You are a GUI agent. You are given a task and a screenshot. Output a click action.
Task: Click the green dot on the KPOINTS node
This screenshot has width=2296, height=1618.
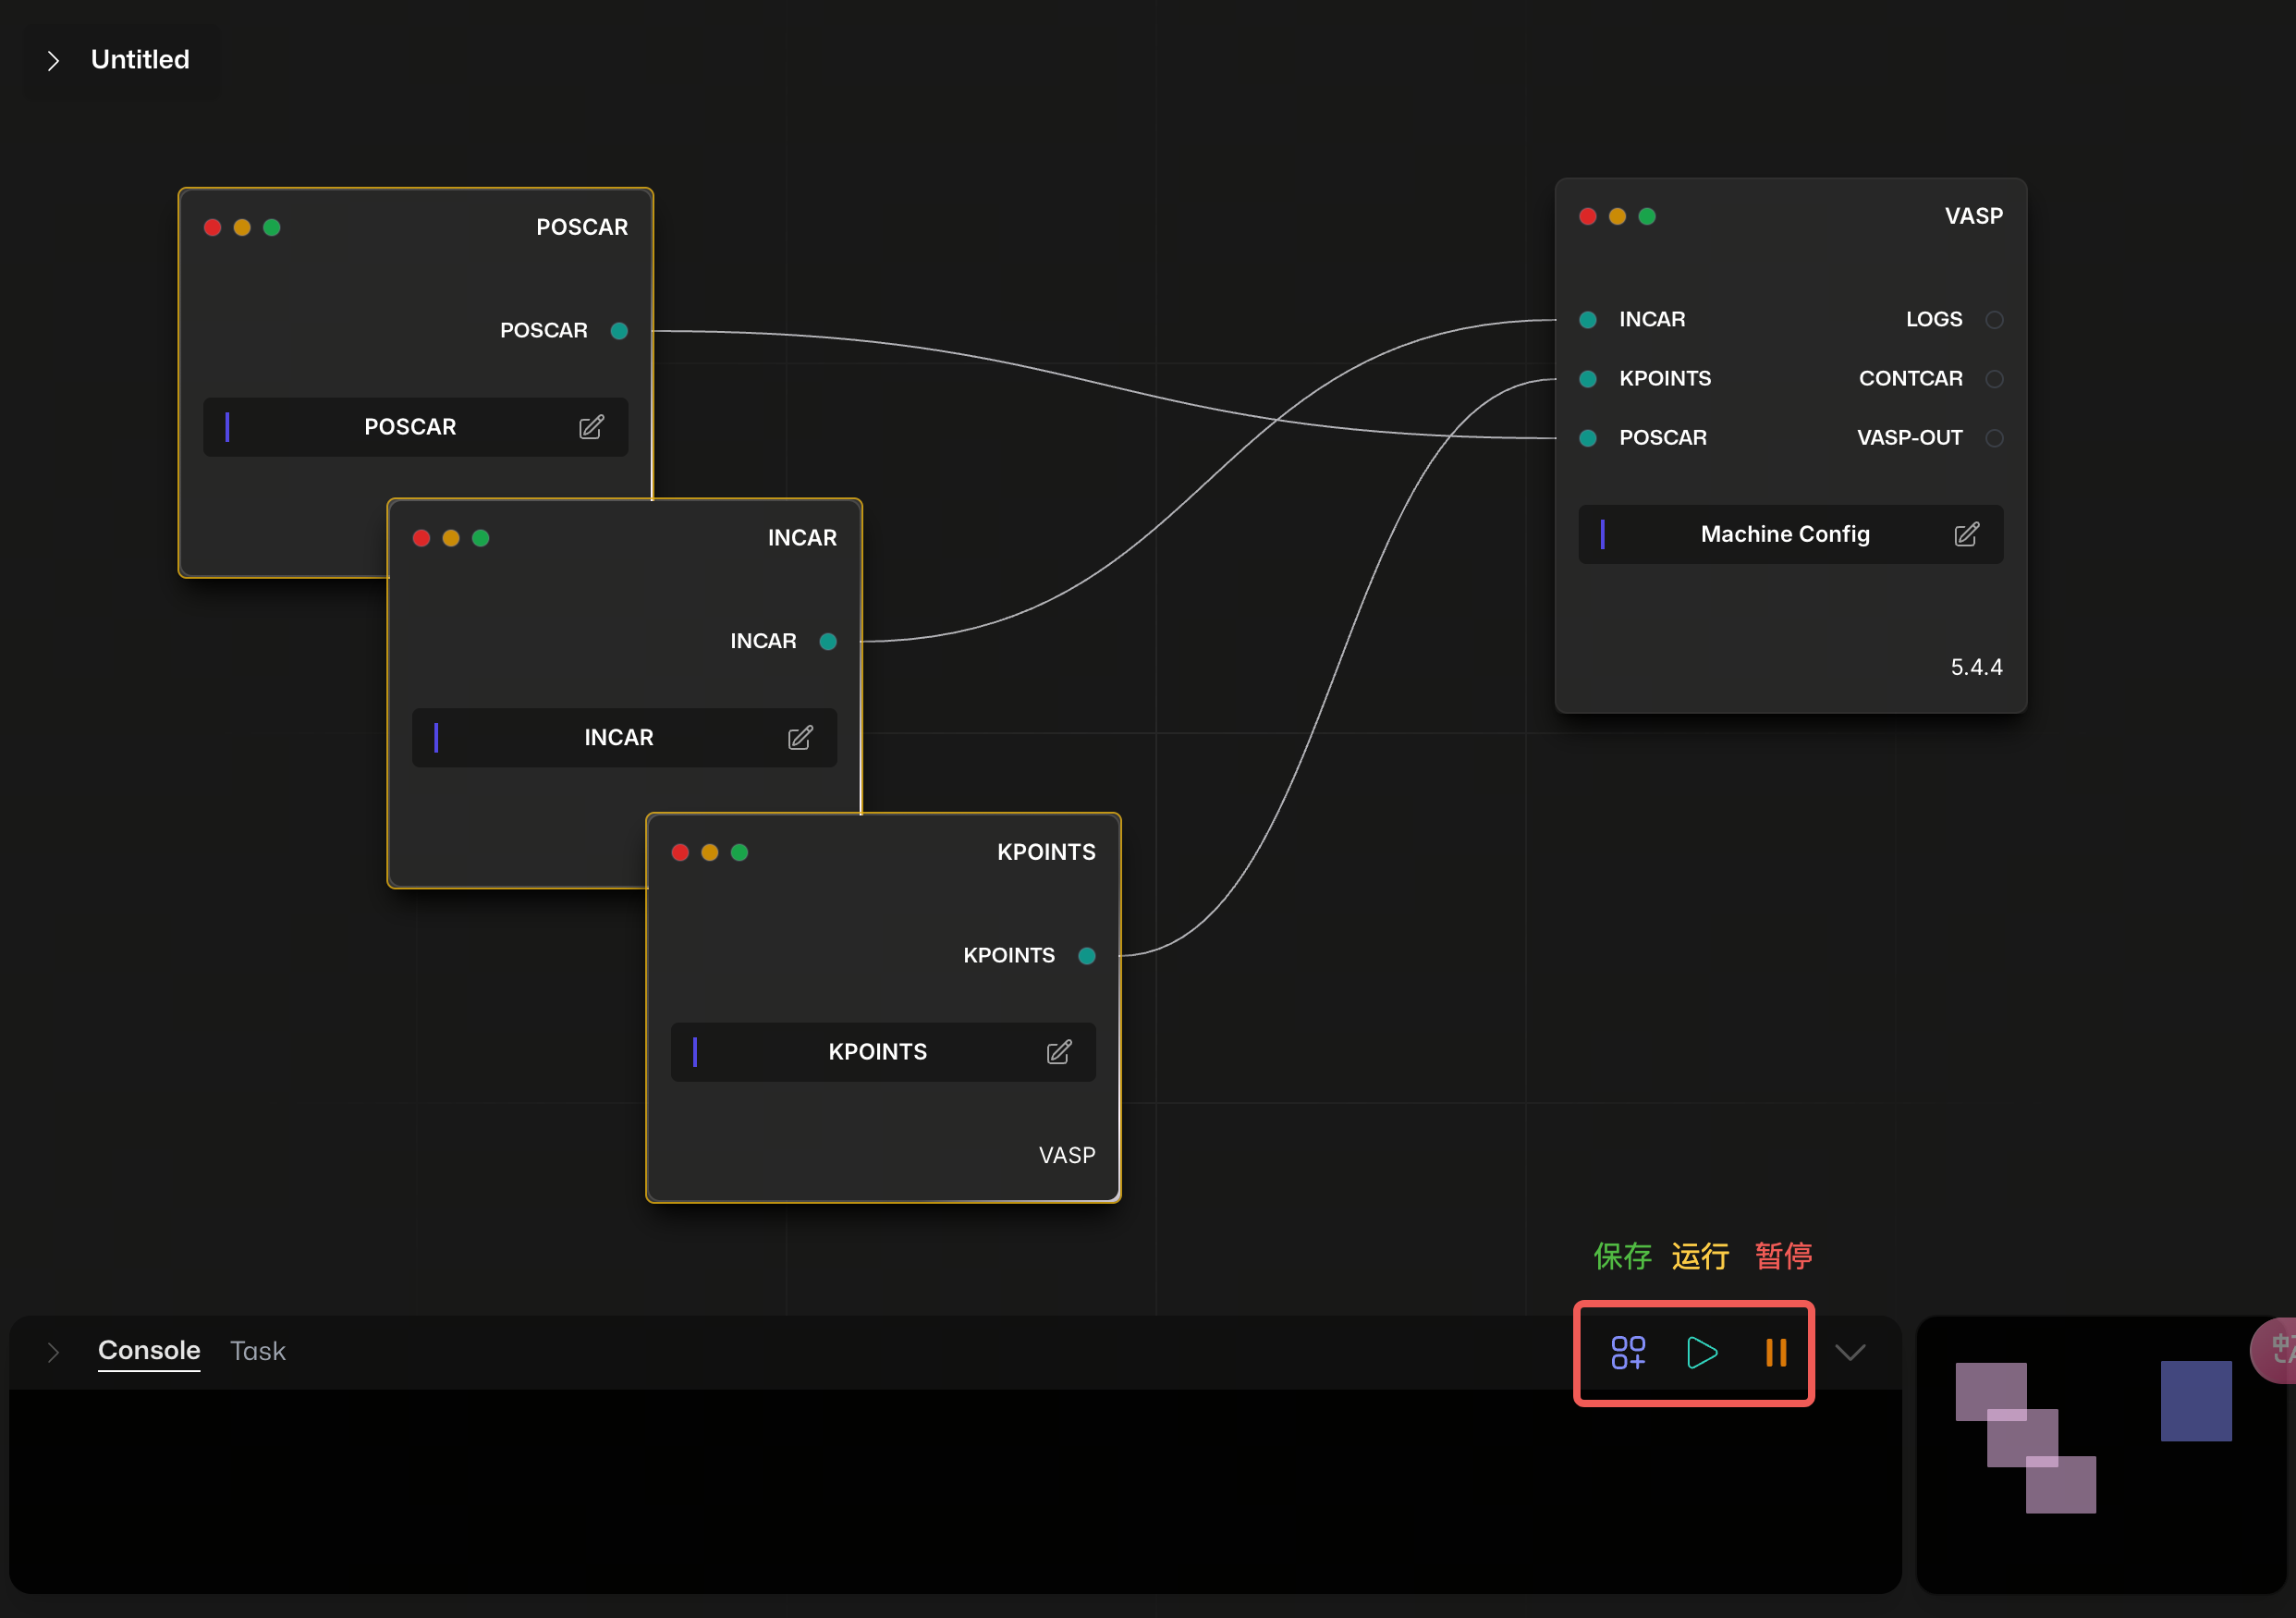739,852
